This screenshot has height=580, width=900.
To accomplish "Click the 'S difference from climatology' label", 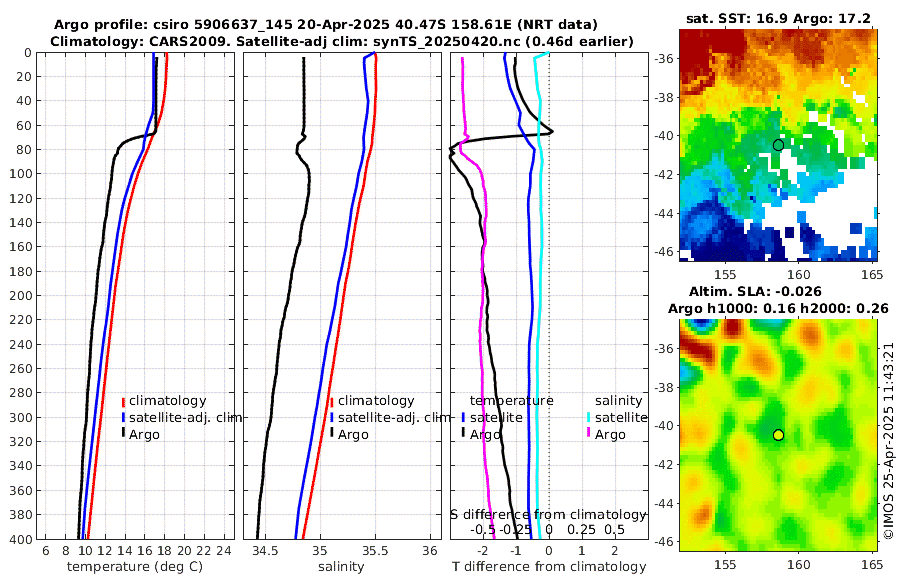I will 548,514.
